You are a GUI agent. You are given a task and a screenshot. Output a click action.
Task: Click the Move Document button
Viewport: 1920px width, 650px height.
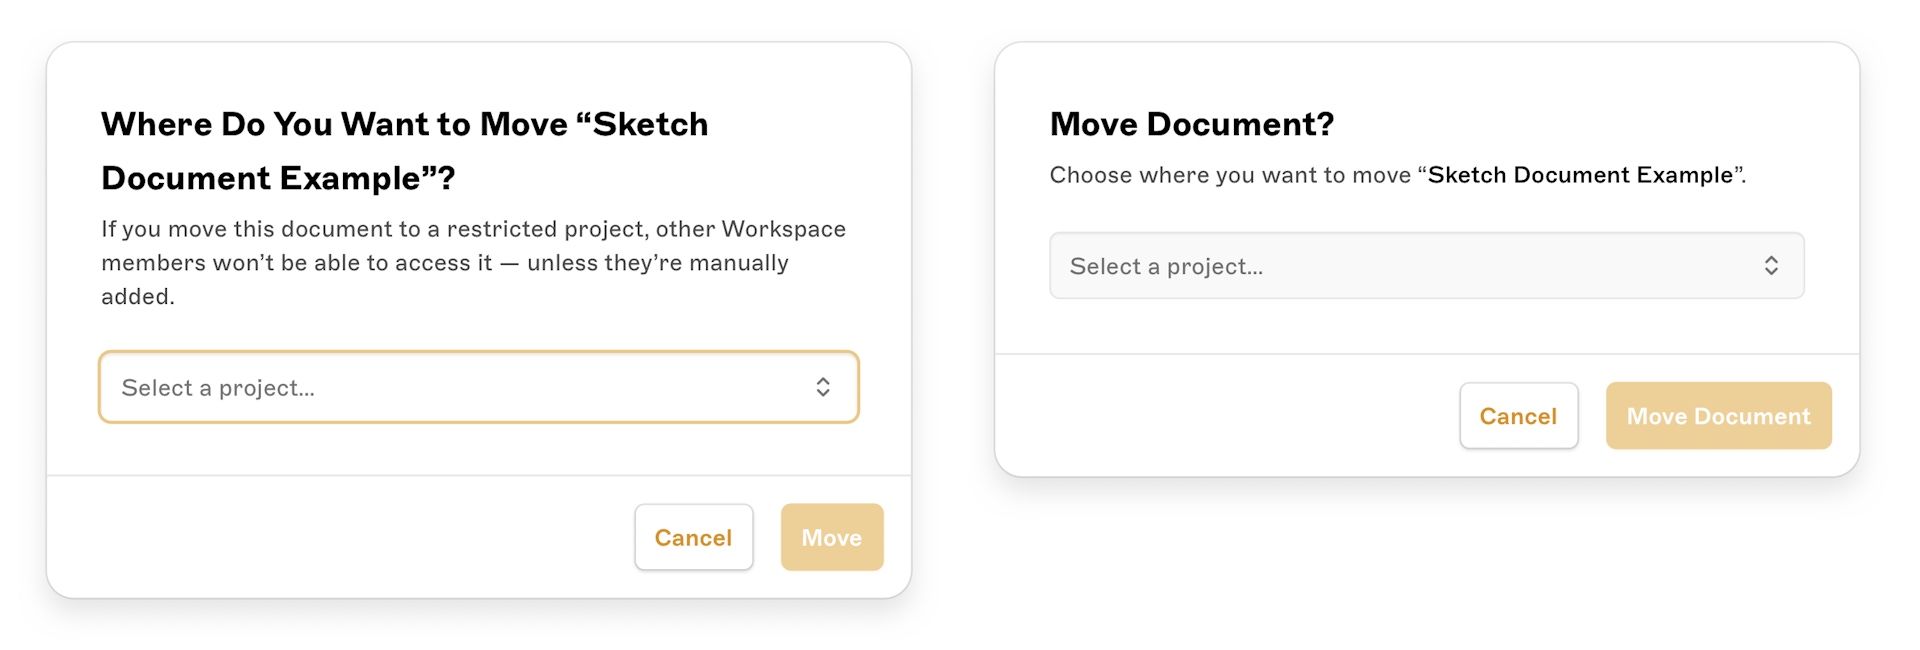pyautogui.click(x=1719, y=415)
